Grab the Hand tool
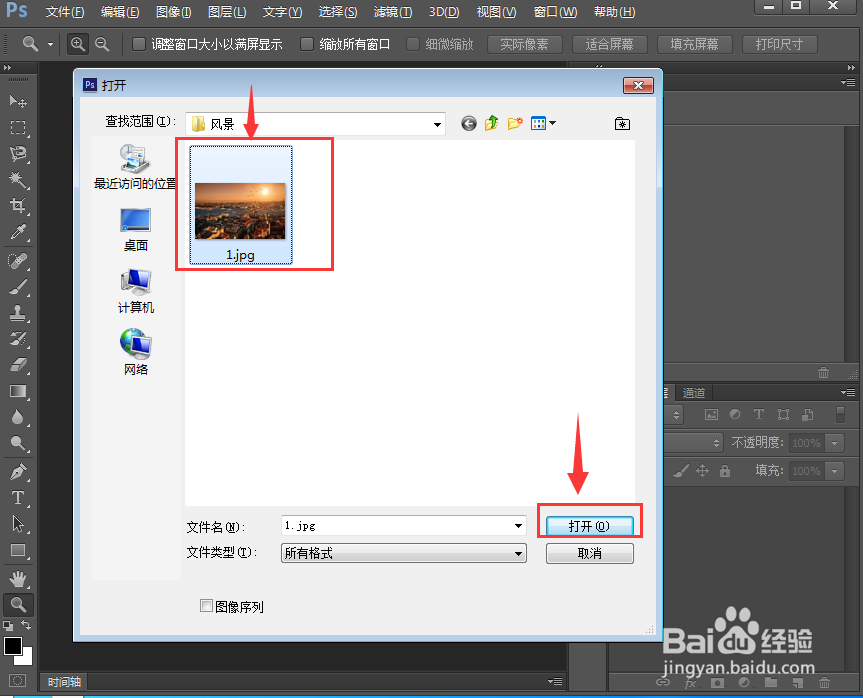 pos(18,578)
